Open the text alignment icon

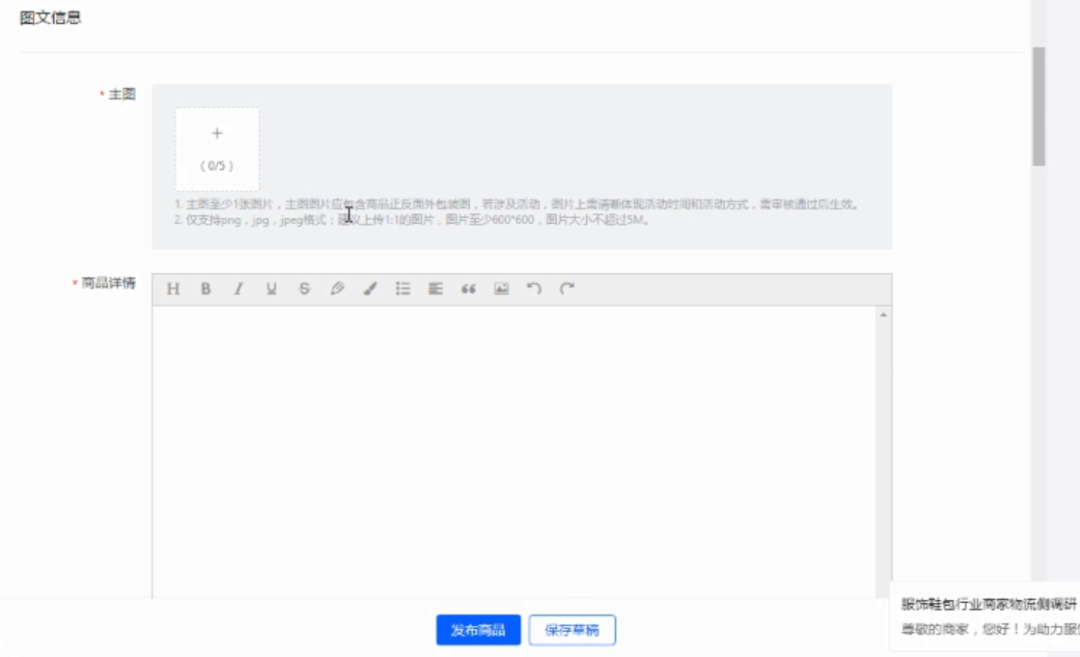tap(434, 289)
